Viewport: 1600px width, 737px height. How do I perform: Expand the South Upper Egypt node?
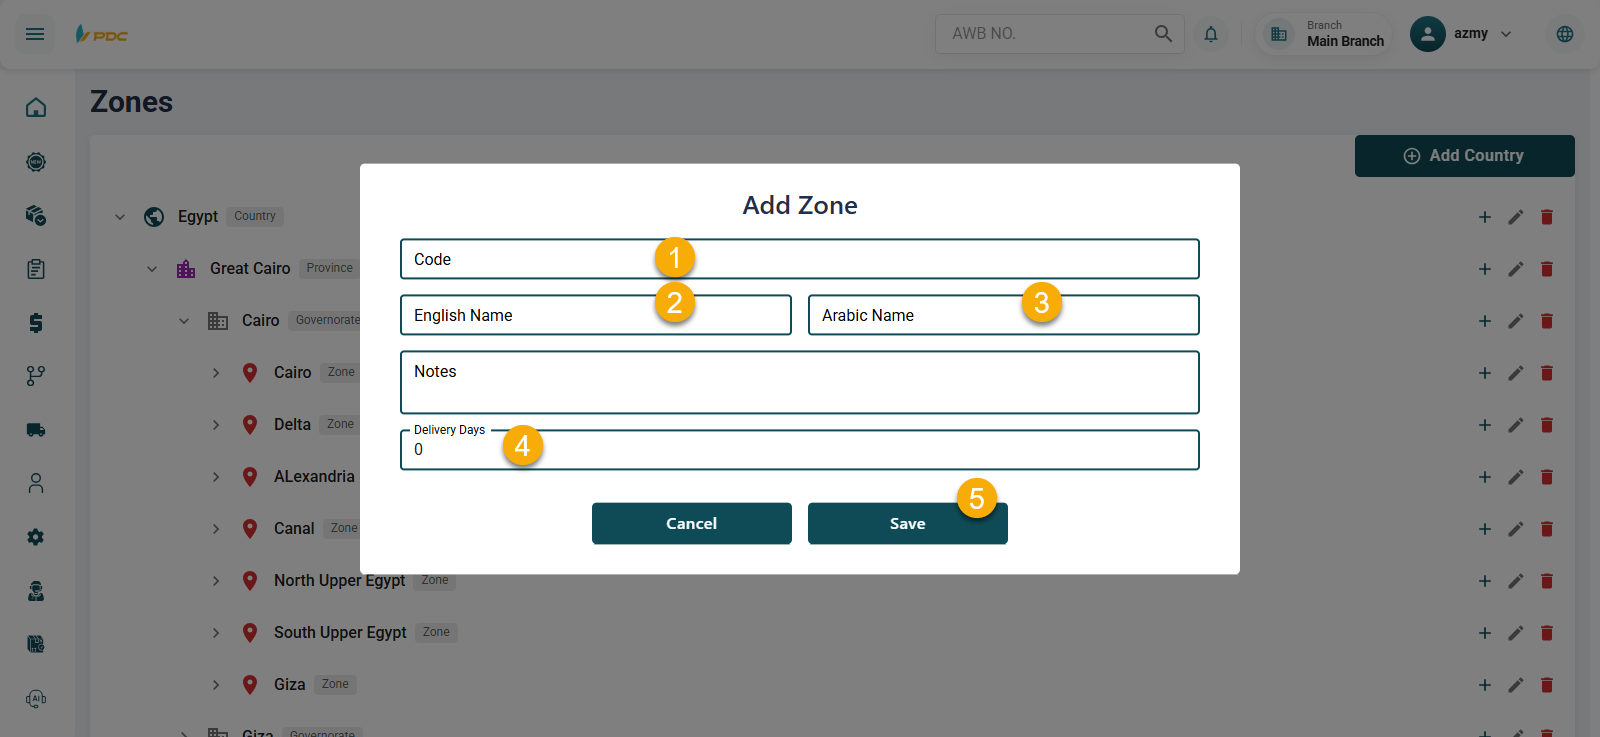[216, 633]
